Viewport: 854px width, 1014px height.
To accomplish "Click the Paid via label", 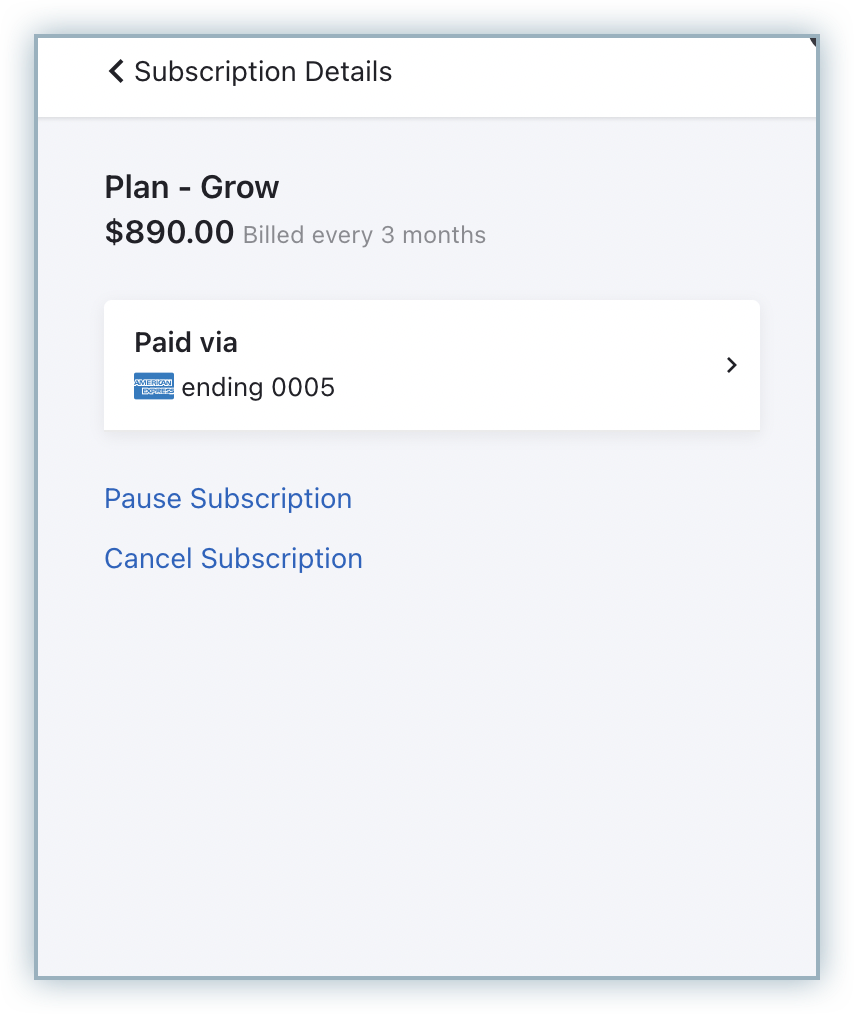I will point(186,343).
